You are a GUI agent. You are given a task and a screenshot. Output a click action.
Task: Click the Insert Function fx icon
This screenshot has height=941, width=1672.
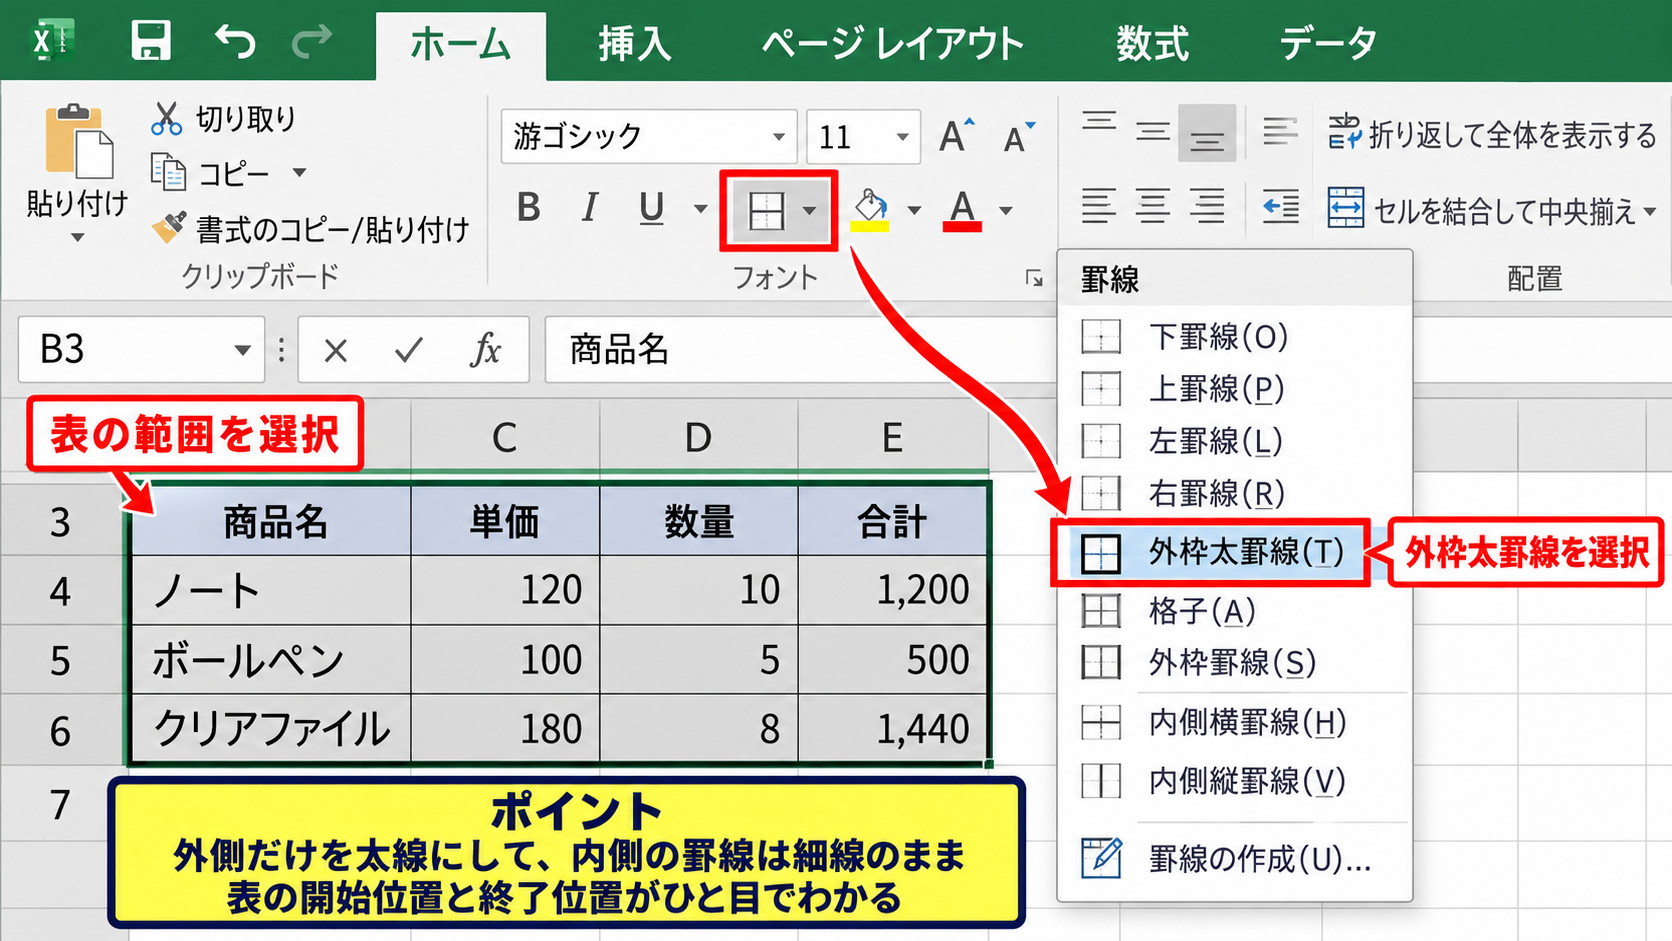click(486, 350)
